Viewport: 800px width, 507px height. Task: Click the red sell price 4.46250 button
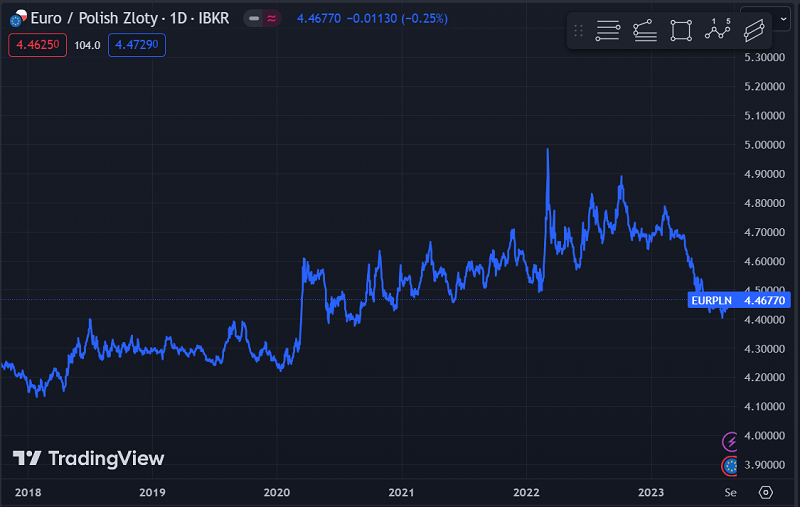point(37,45)
